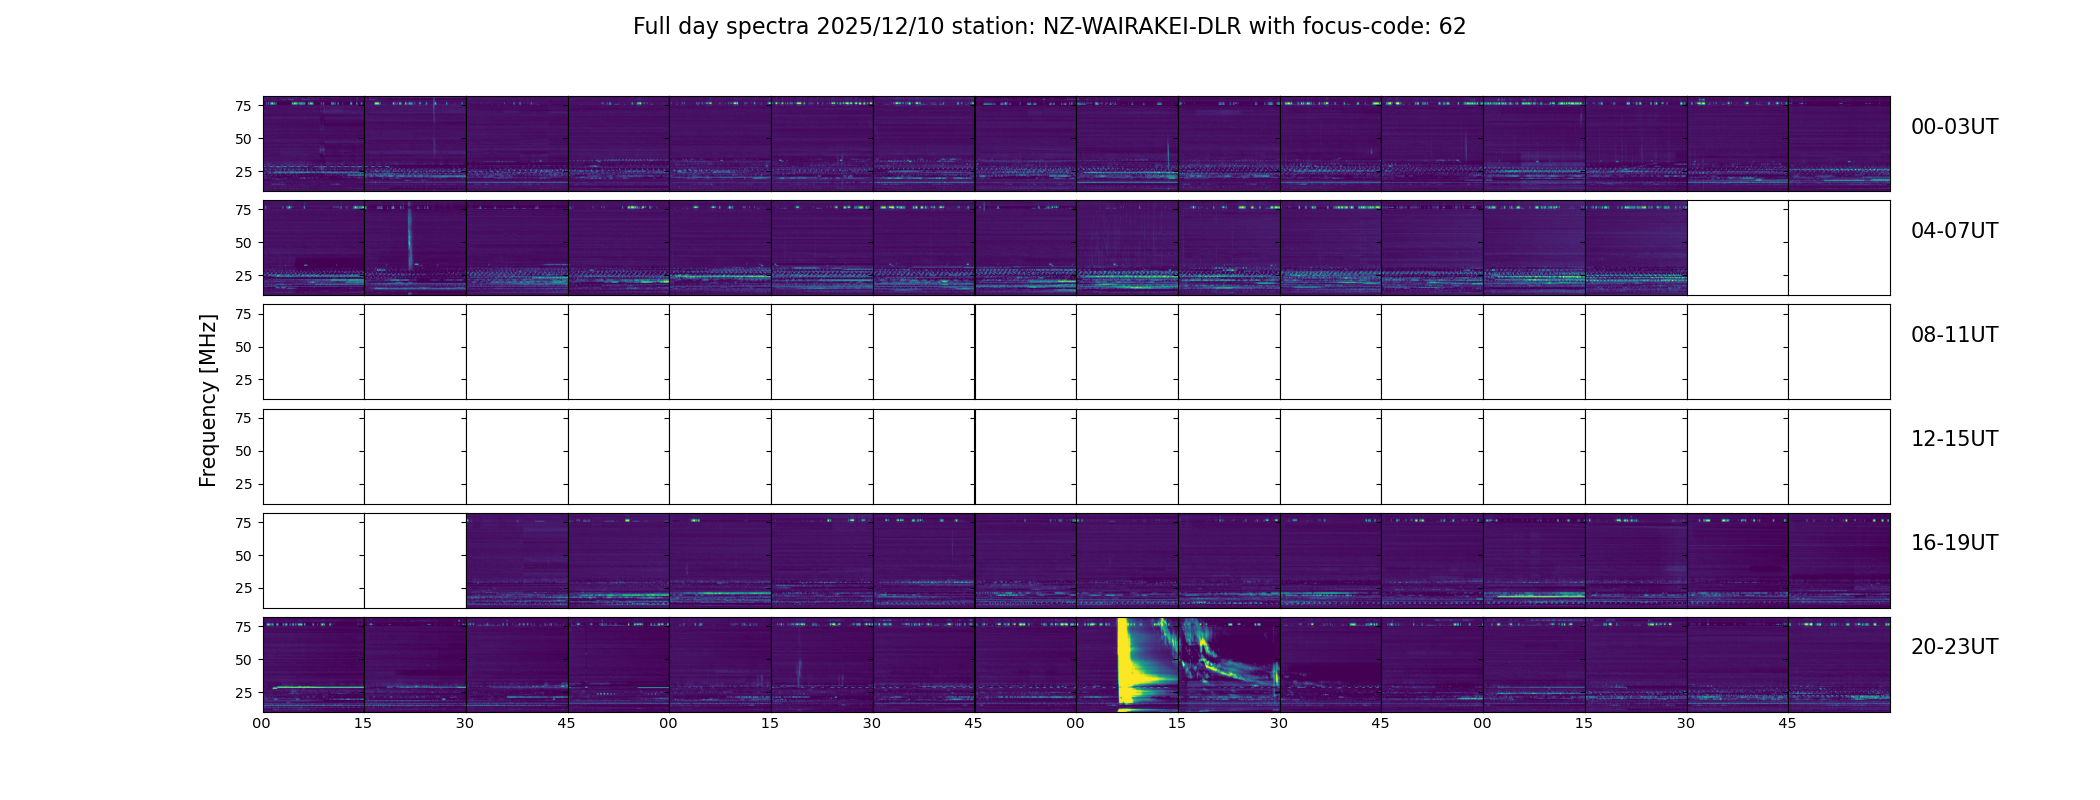Viewport: 2100px width, 800px height.
Task: Click the first data panel in the 16-19UT row
Action: (x=517, y=560)
